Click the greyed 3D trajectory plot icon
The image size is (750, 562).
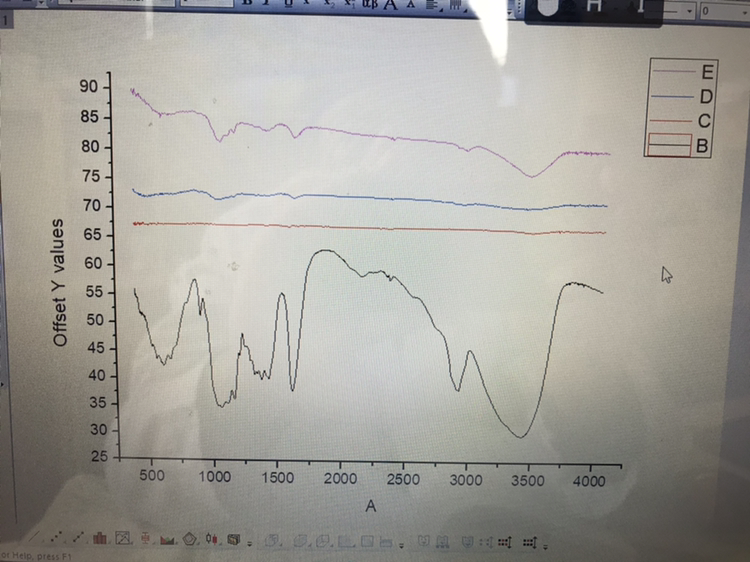pos(301,541)
